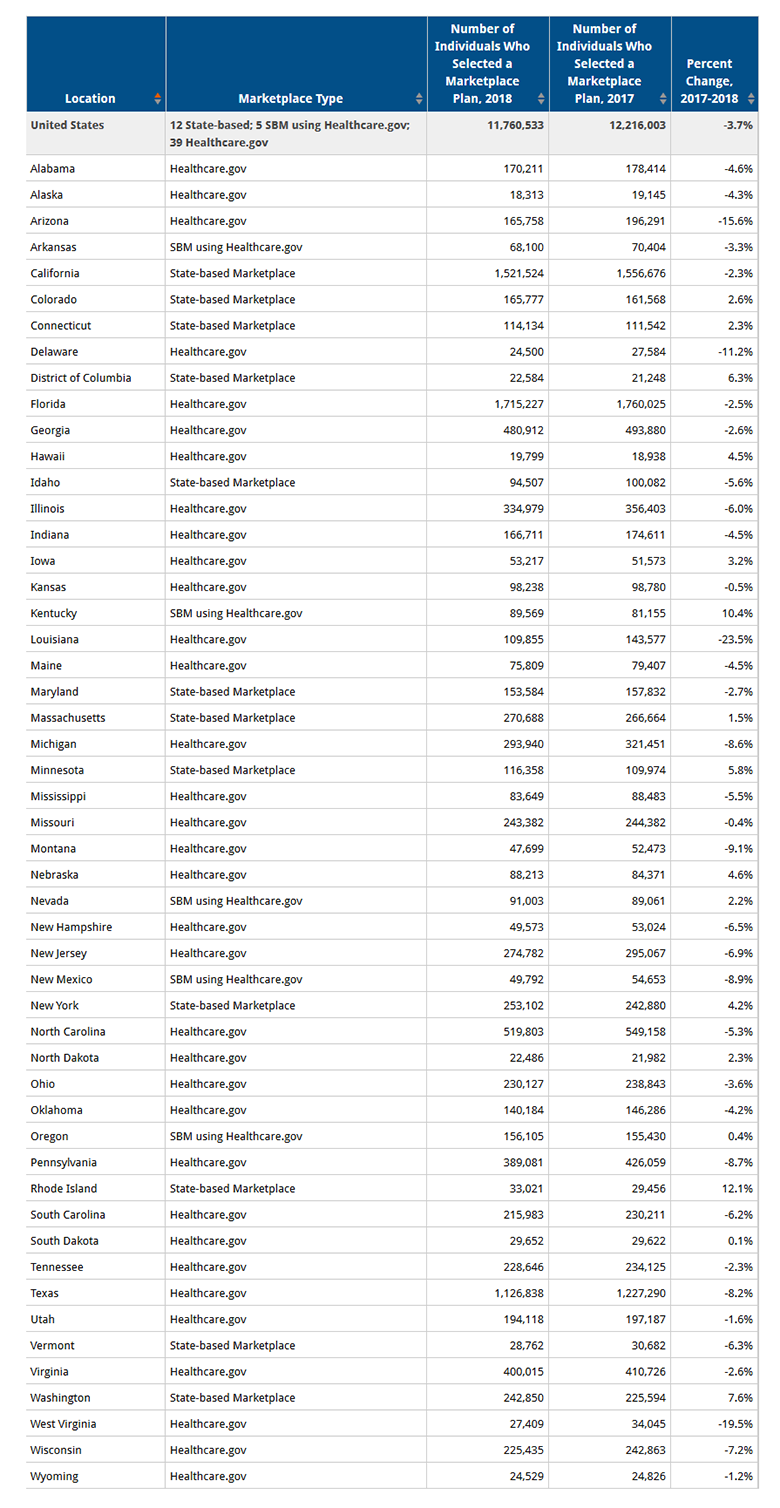Screen dimensions: 780x1508
Task: Select New York State-based Marketplace cell
Action: pos(232,1005)
